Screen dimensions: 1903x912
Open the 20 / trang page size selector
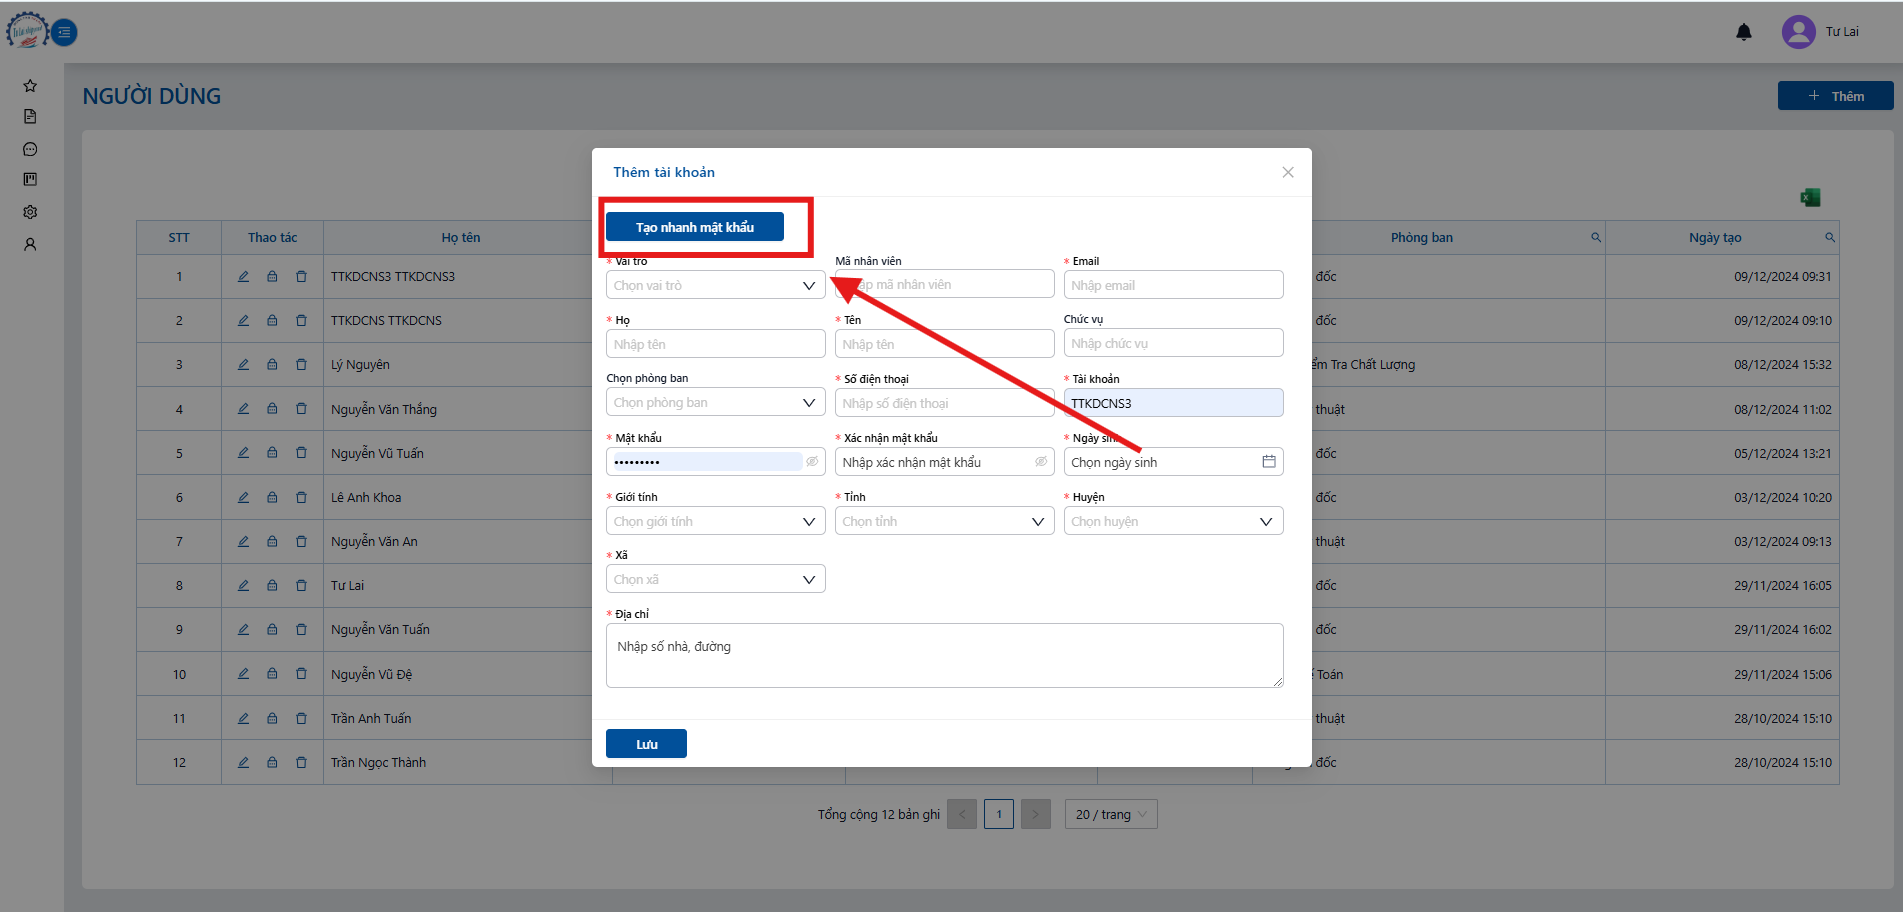1111,814
